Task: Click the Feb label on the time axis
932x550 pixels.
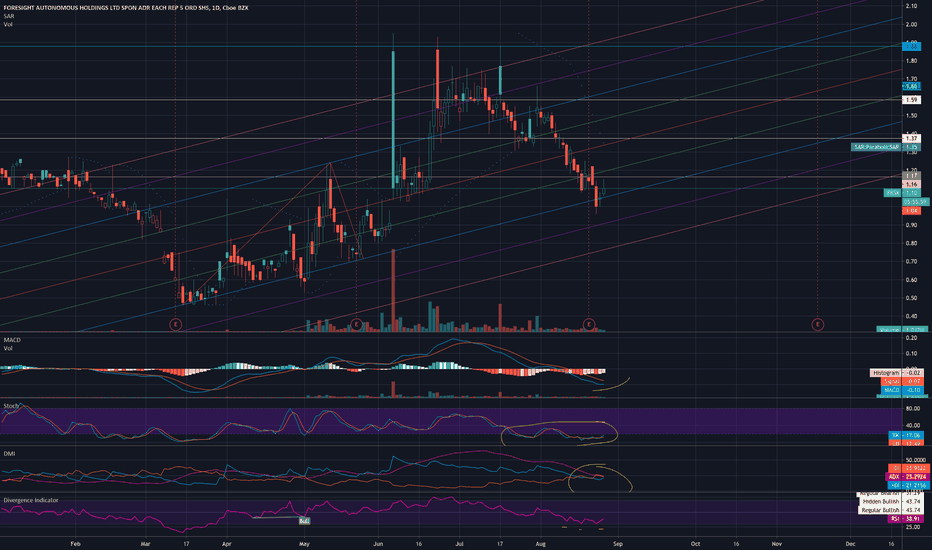Action: coord(75,543)
